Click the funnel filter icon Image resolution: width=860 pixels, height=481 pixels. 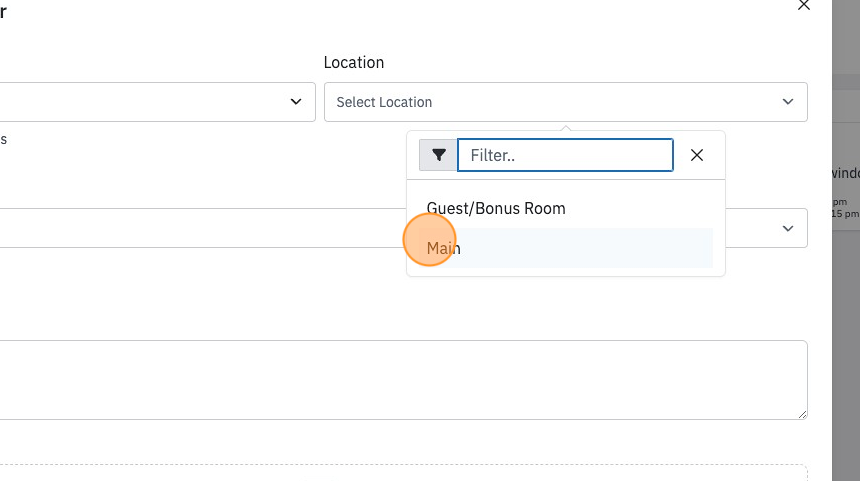tap(438, 155)
